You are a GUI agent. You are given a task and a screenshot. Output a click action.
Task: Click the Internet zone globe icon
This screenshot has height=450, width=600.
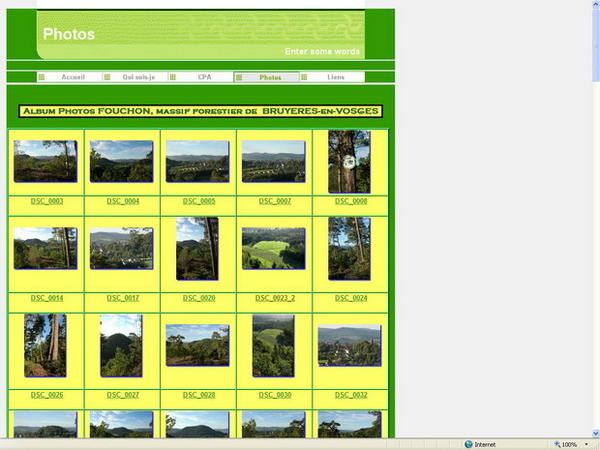click(x=468, y=444)
